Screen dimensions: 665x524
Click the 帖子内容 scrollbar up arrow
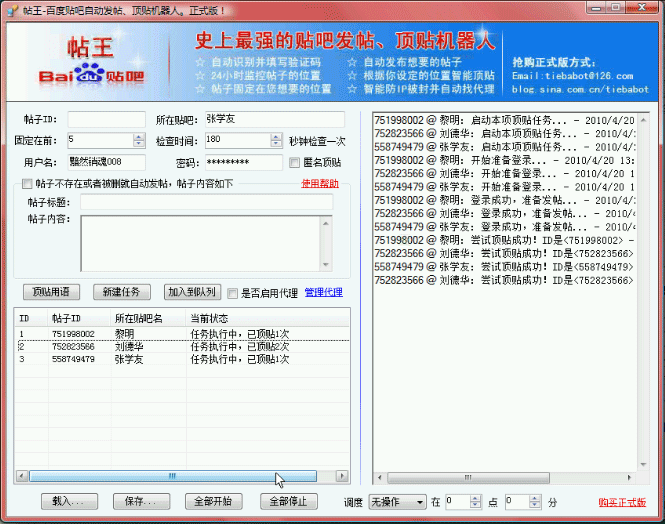[326, 223]
